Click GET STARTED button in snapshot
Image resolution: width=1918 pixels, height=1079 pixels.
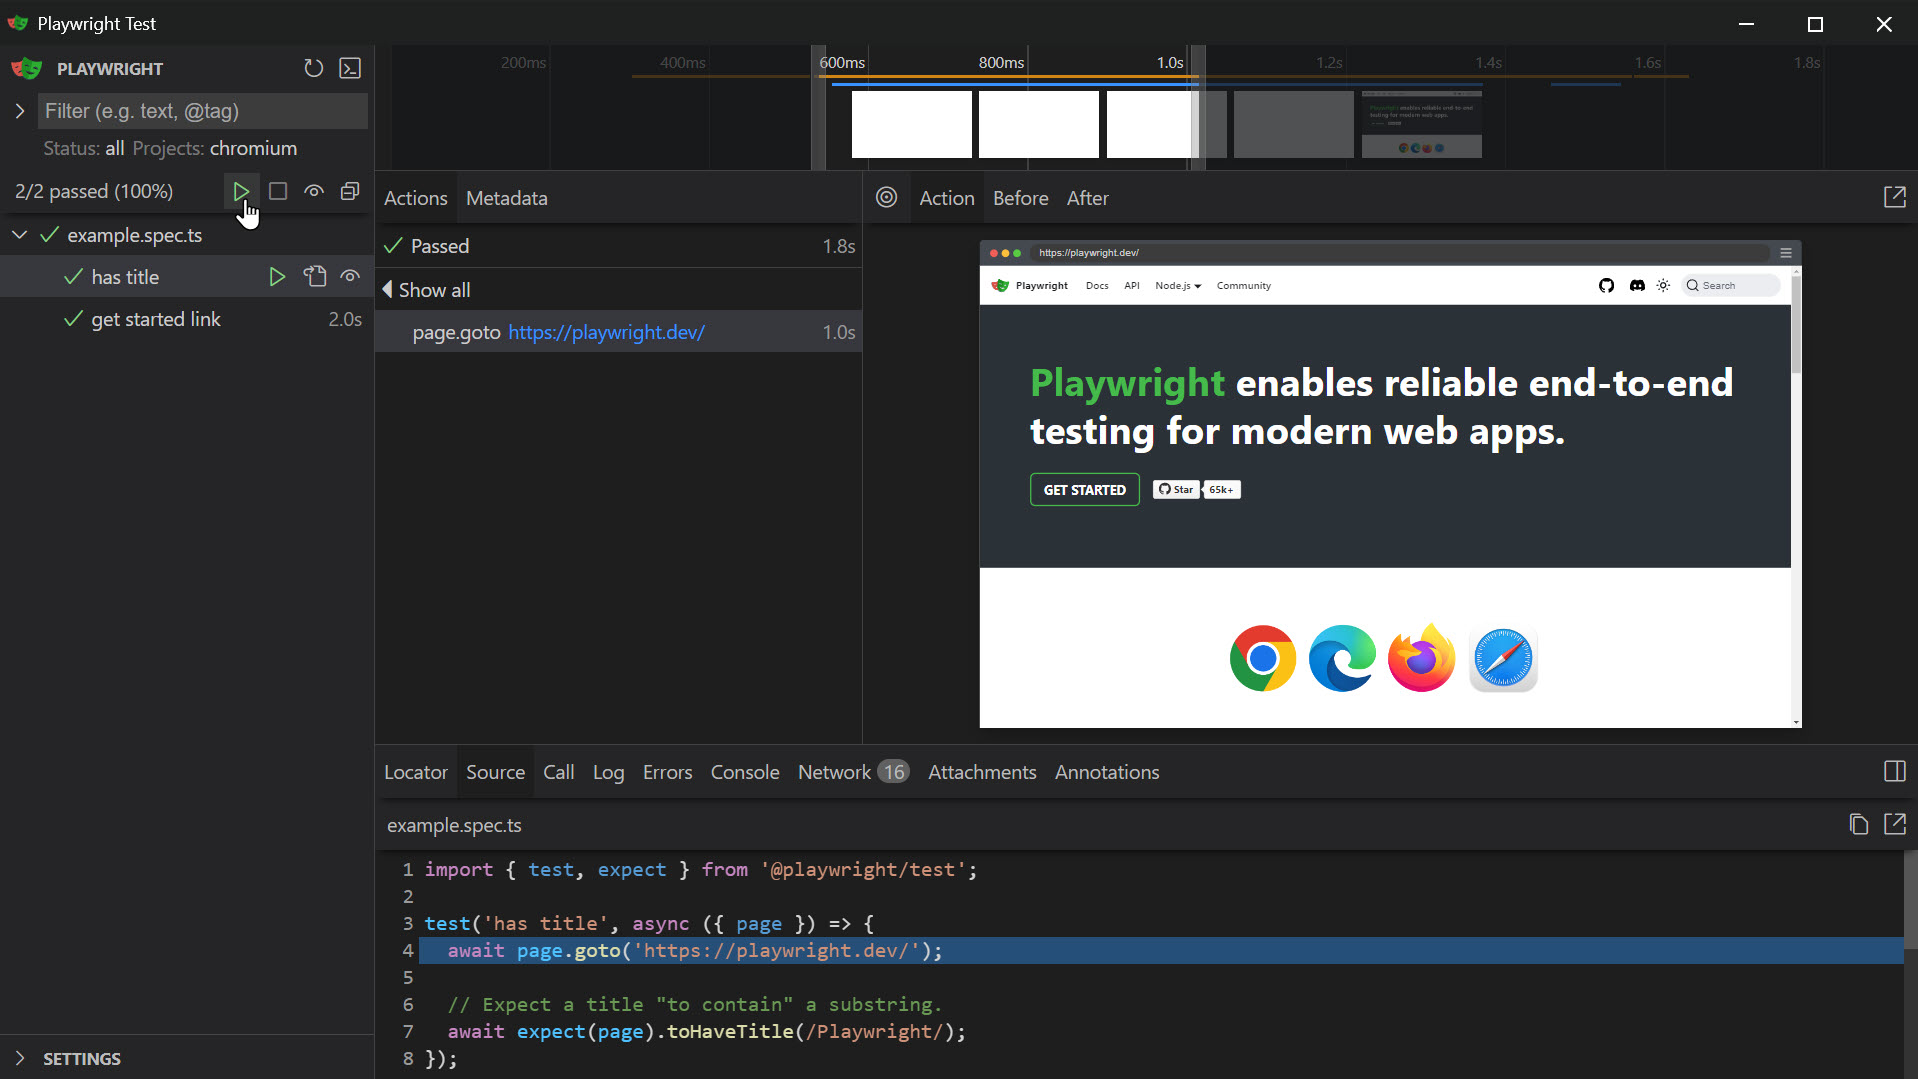point(1084,490)
